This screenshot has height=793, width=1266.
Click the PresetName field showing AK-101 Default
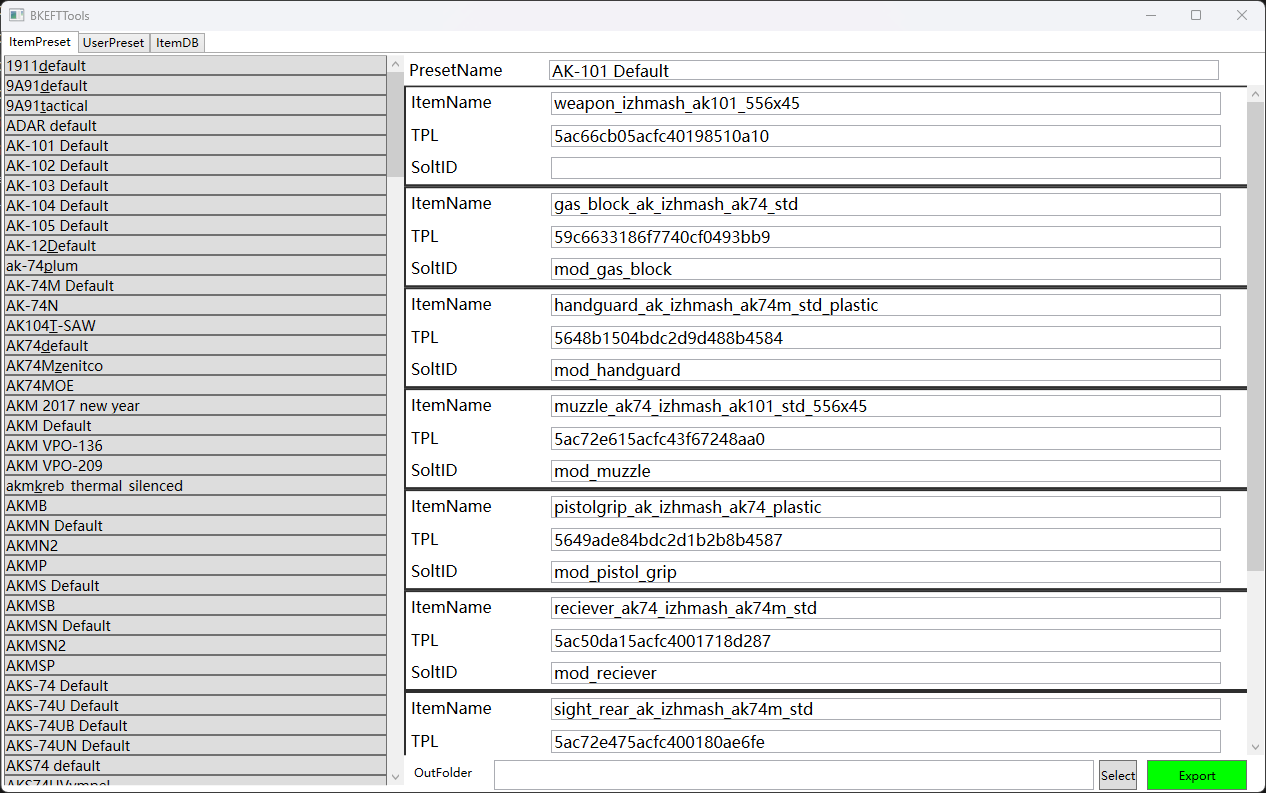pos(884,70)
